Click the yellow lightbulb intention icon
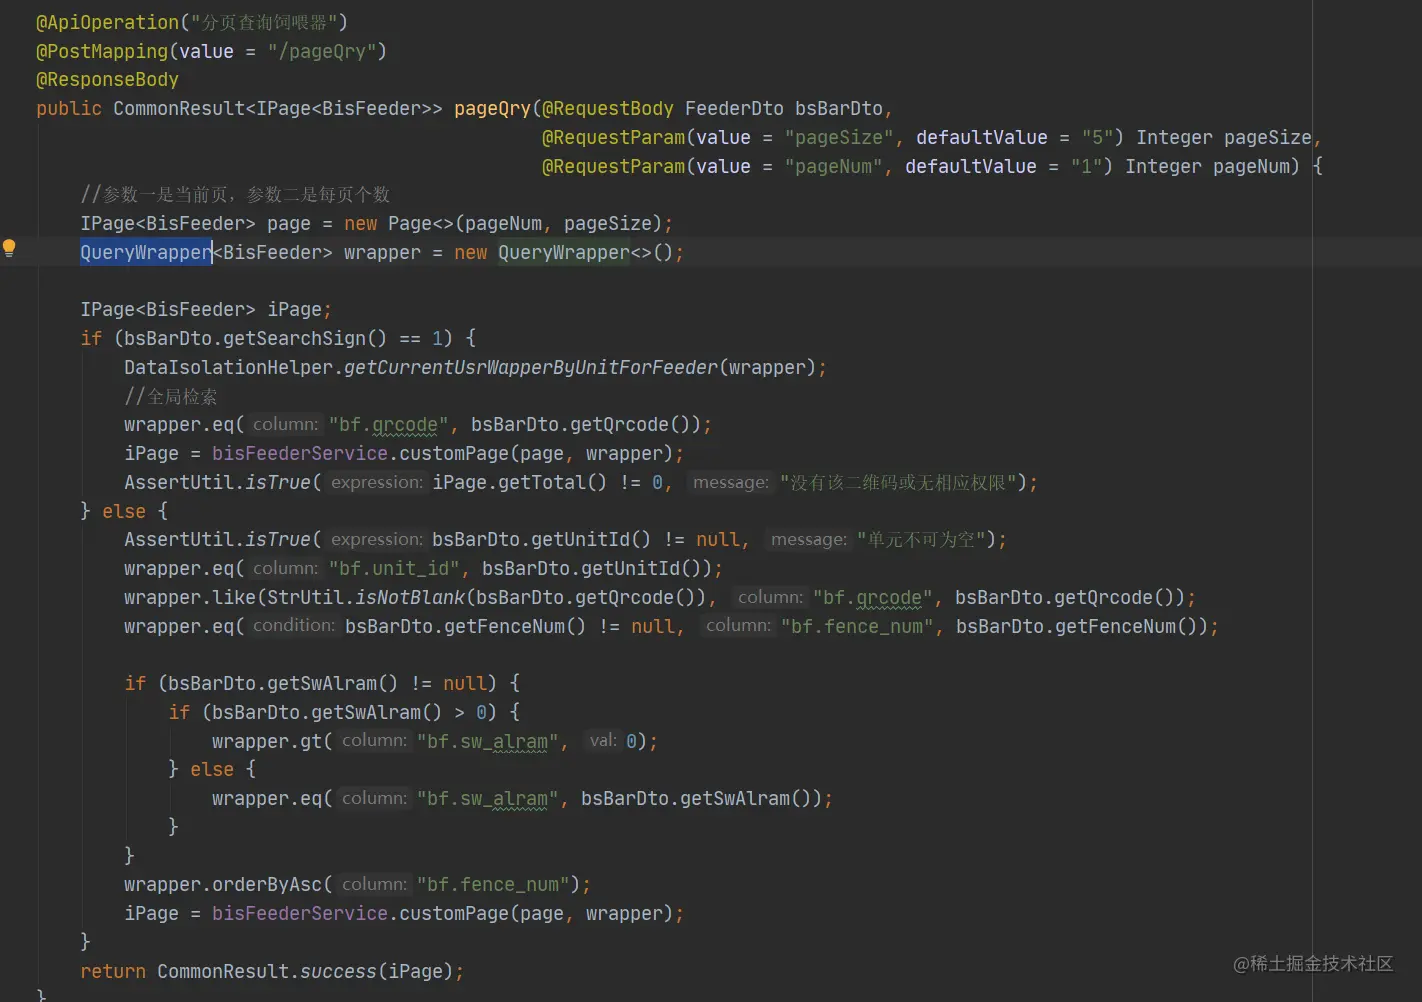This screenshot has width=1422, height=1002. pos(9,248)
